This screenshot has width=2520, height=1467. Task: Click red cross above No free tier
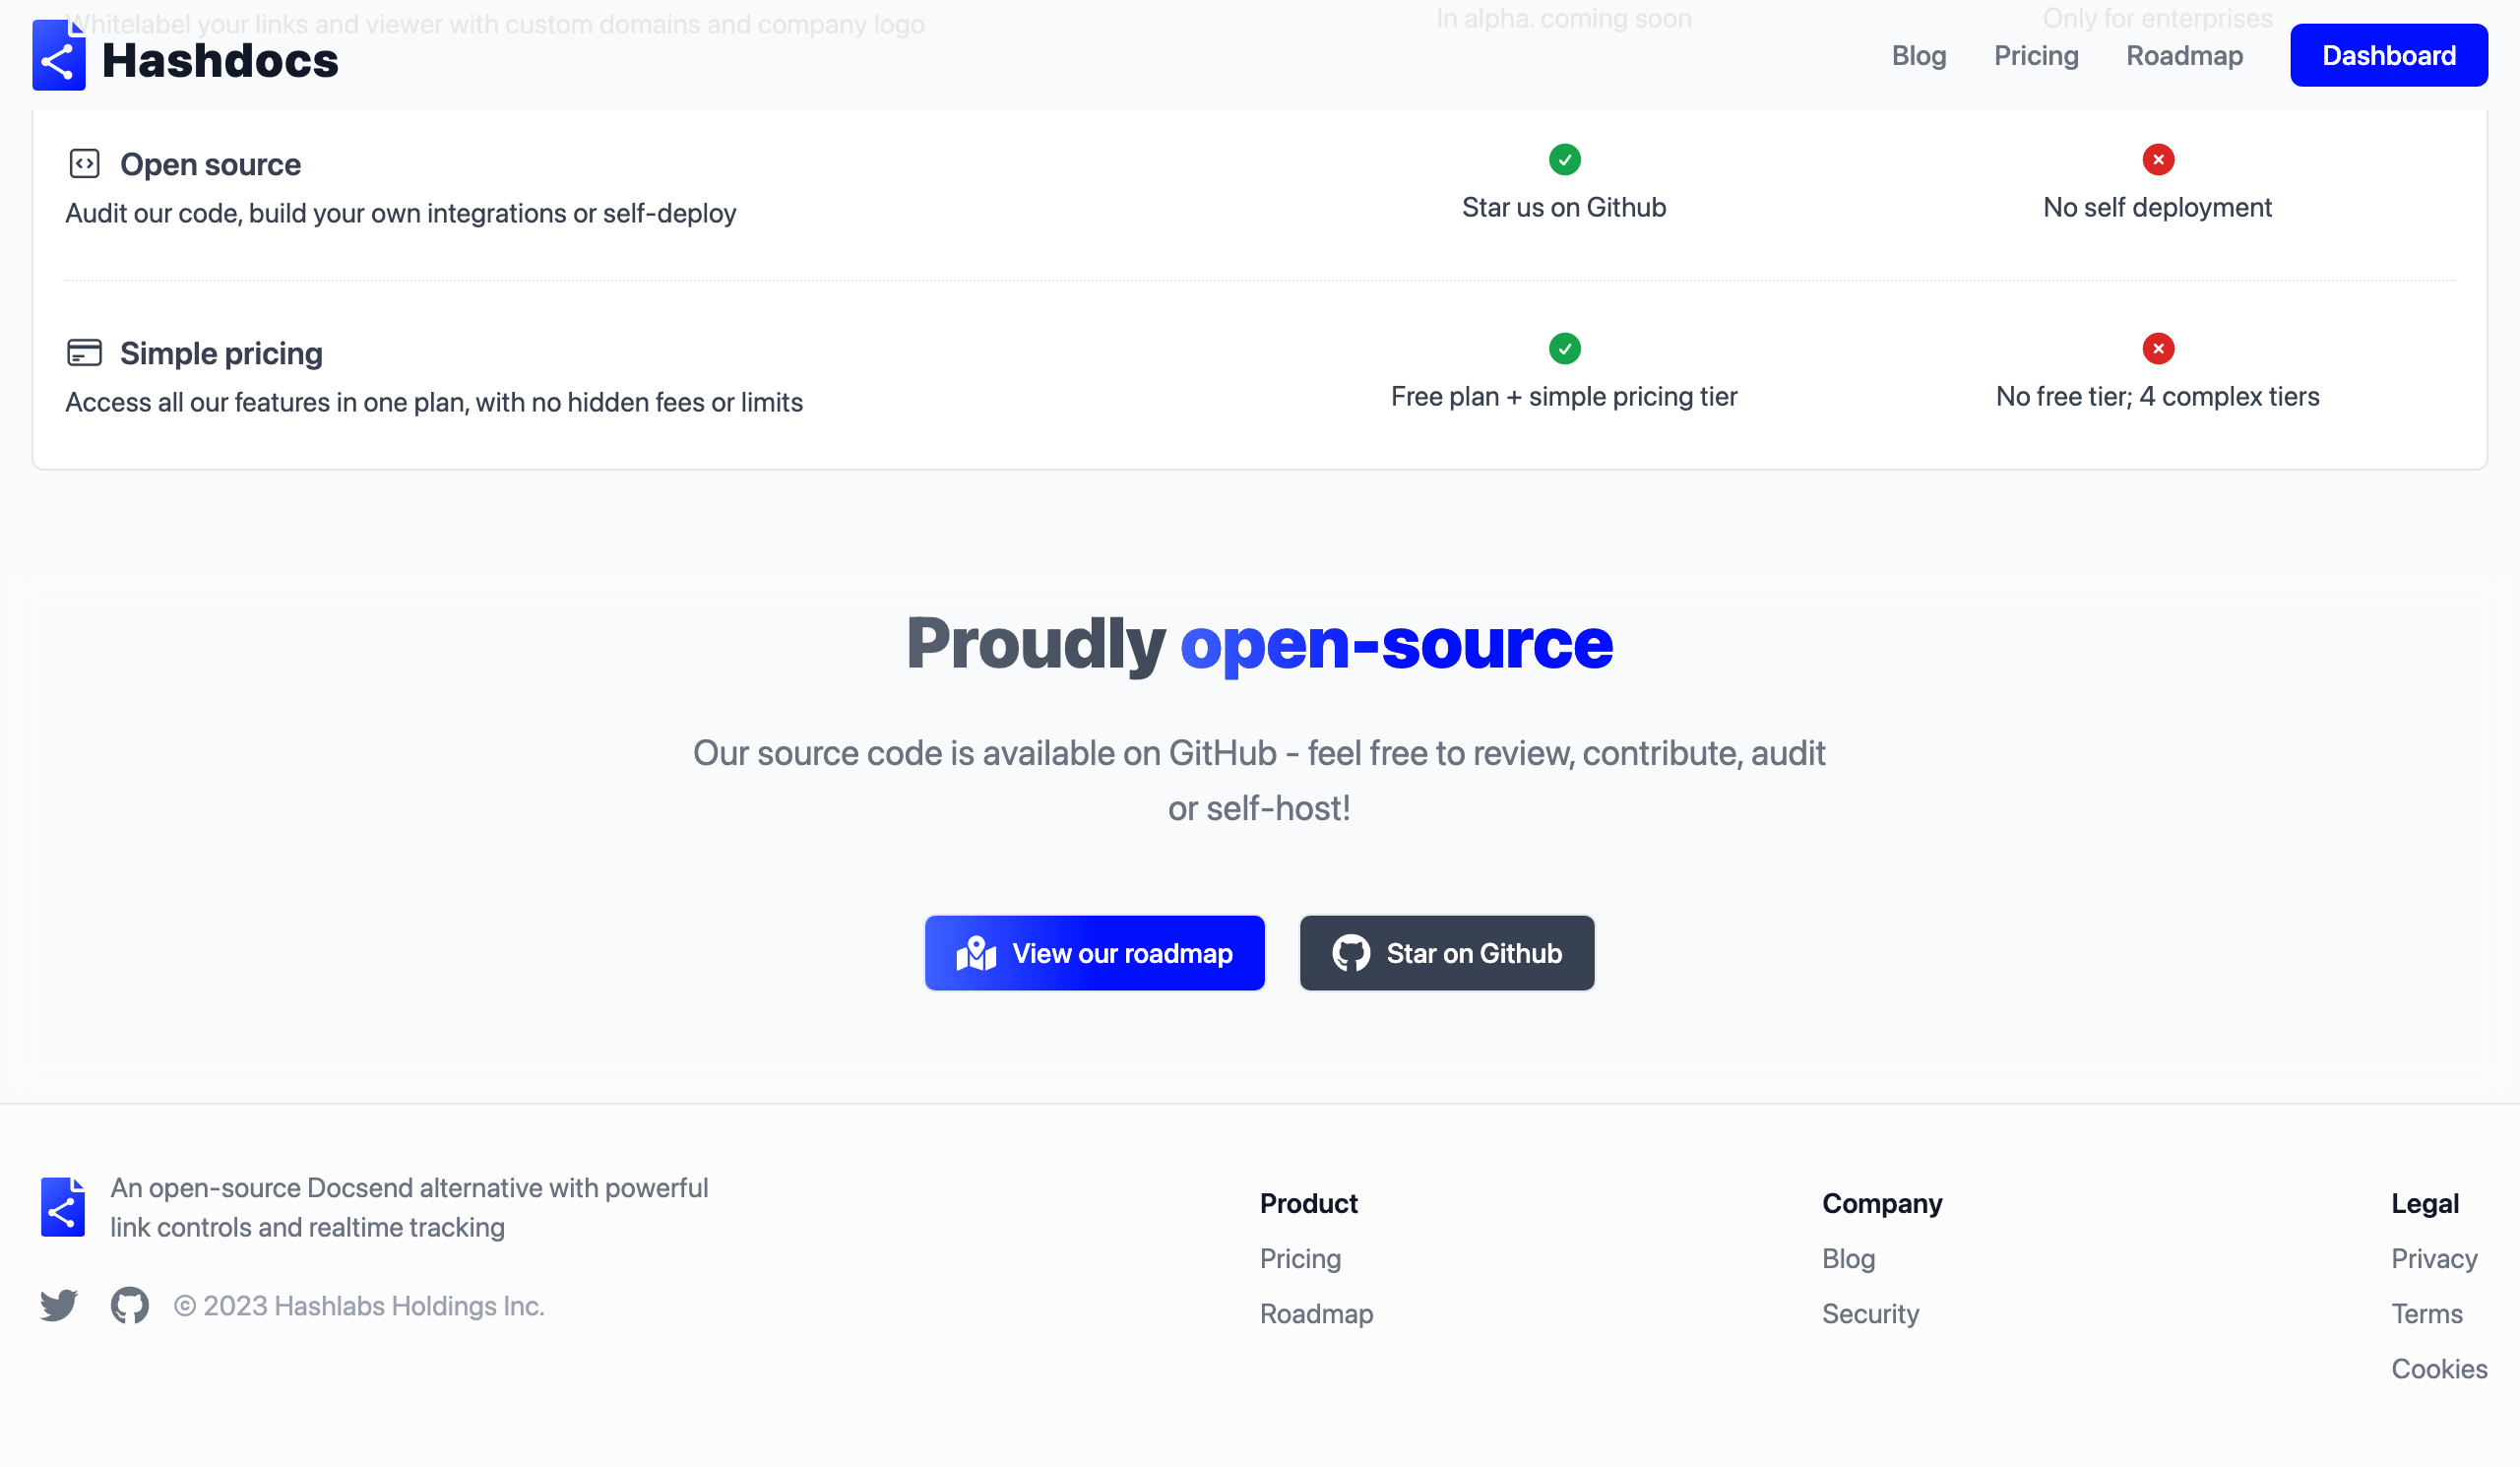click(x=2157, y=349)
